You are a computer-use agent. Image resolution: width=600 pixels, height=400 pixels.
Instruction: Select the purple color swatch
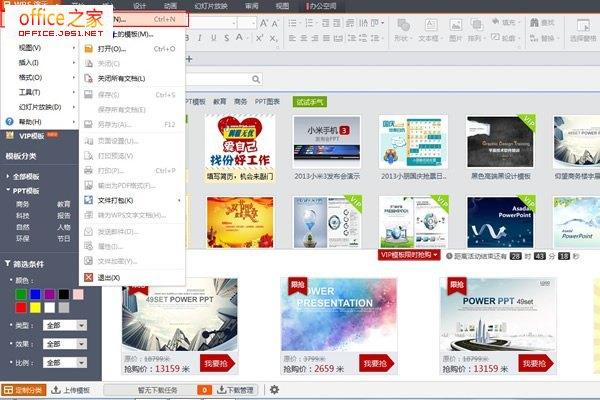click(x=49, y=294)
